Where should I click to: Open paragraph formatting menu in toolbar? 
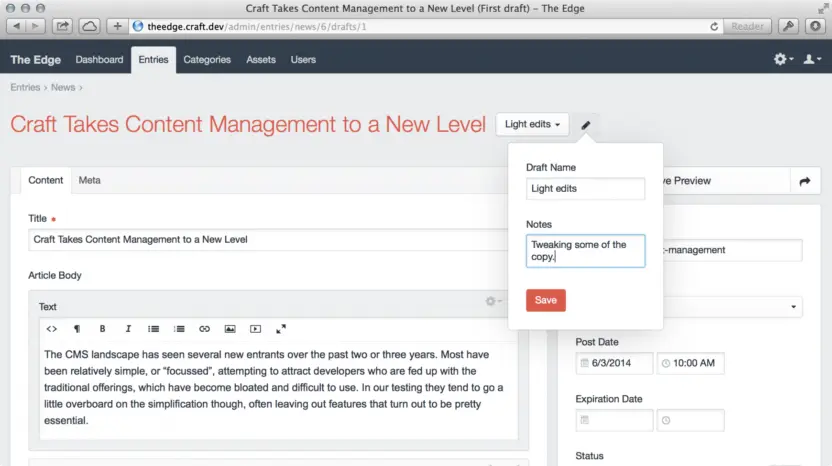[x=77, y=329]
